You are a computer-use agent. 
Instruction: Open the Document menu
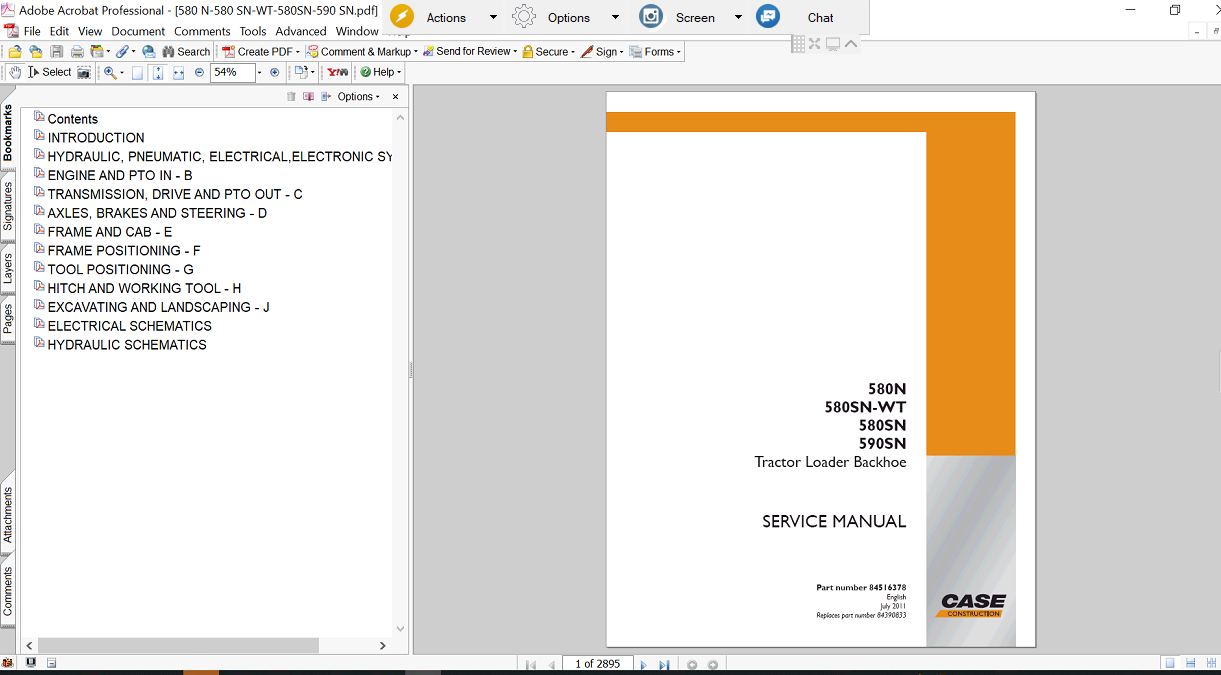[x=138, y=31]
